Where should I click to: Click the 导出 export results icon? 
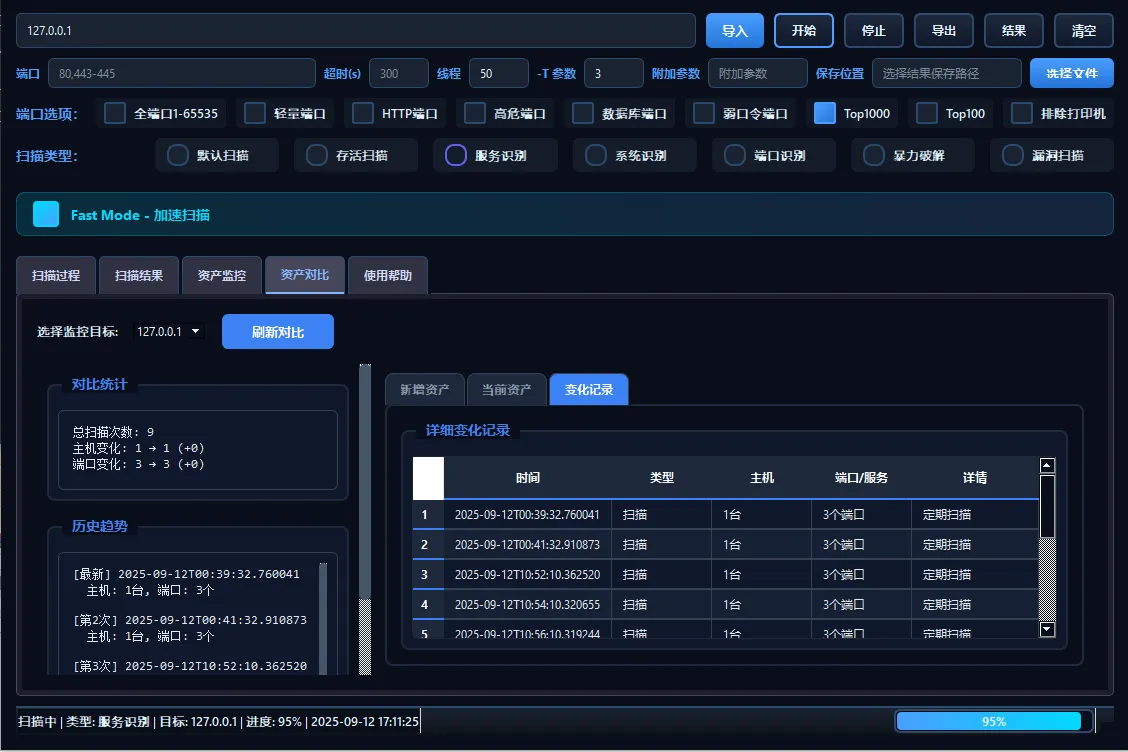(x=943, y=30)
